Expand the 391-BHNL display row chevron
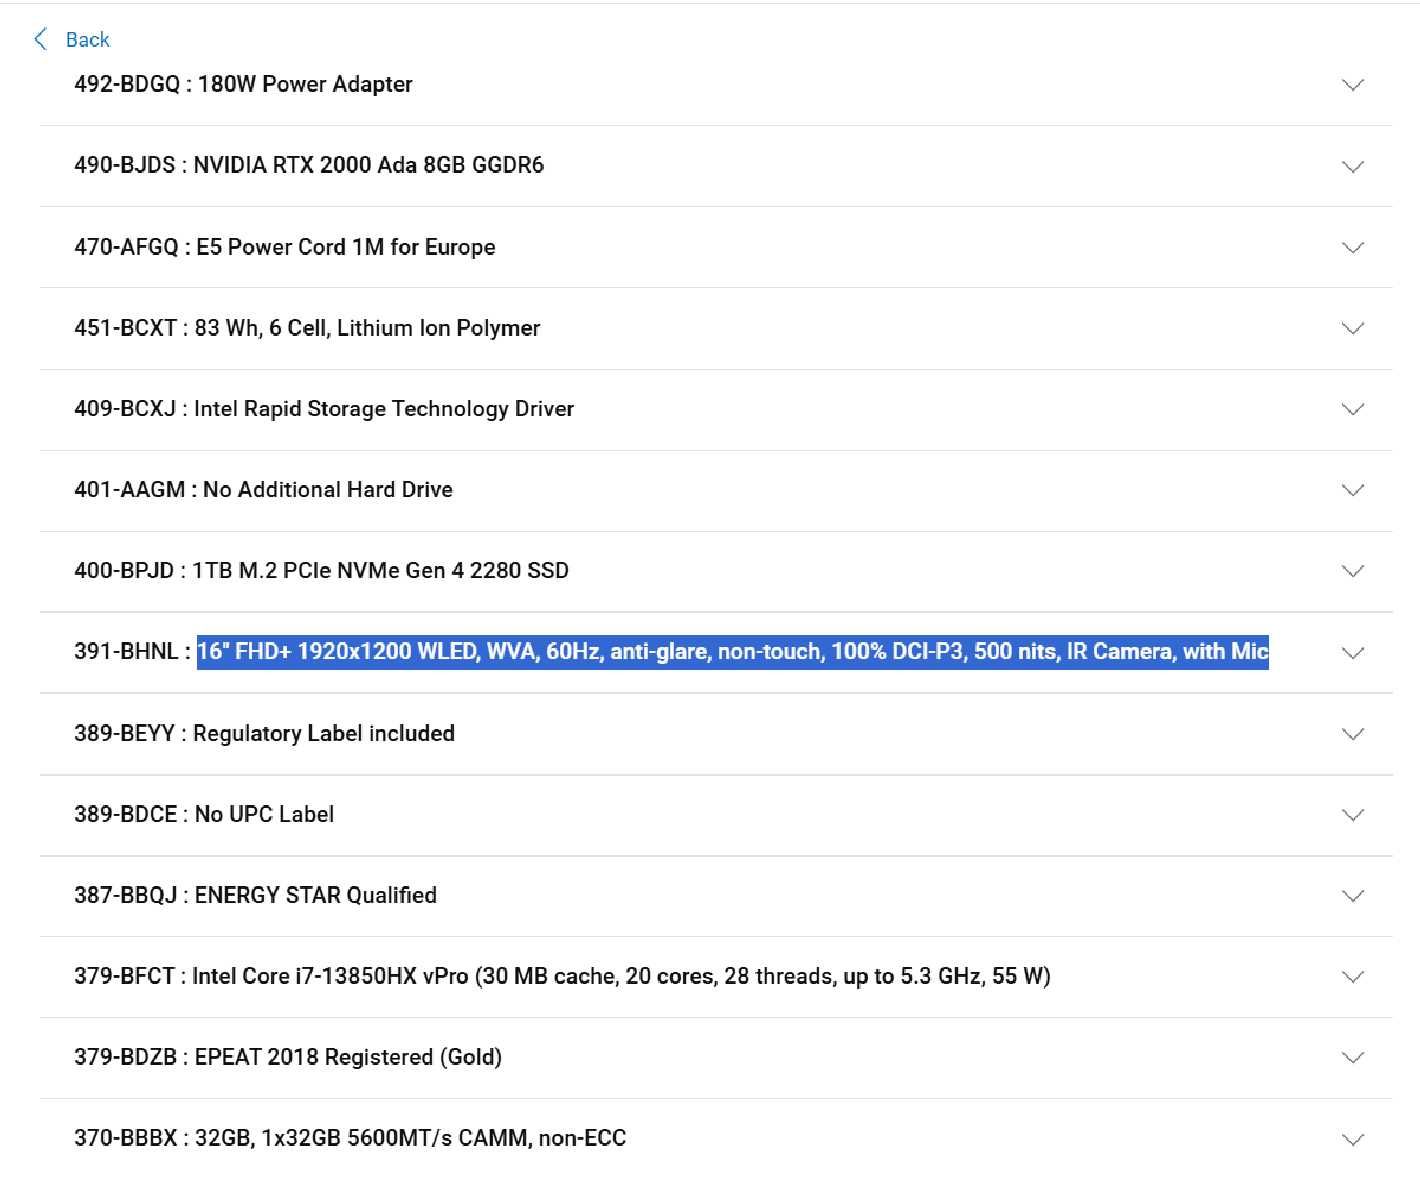1420x1200 pixels. [1352, 653]
